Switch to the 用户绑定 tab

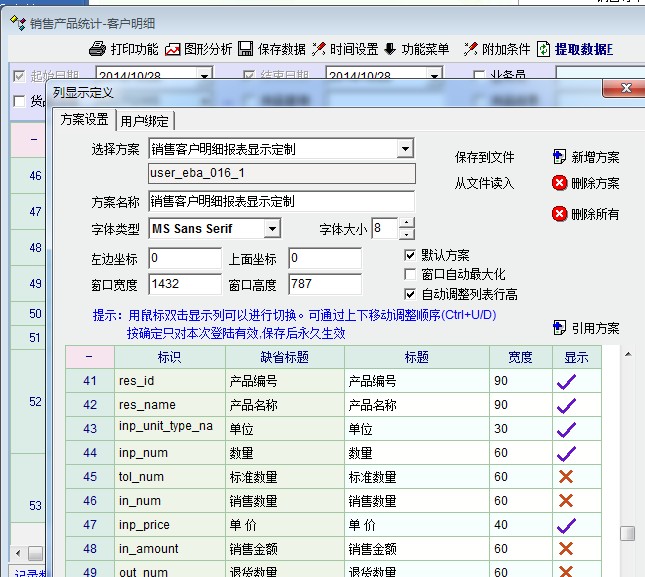click(146, 121)
